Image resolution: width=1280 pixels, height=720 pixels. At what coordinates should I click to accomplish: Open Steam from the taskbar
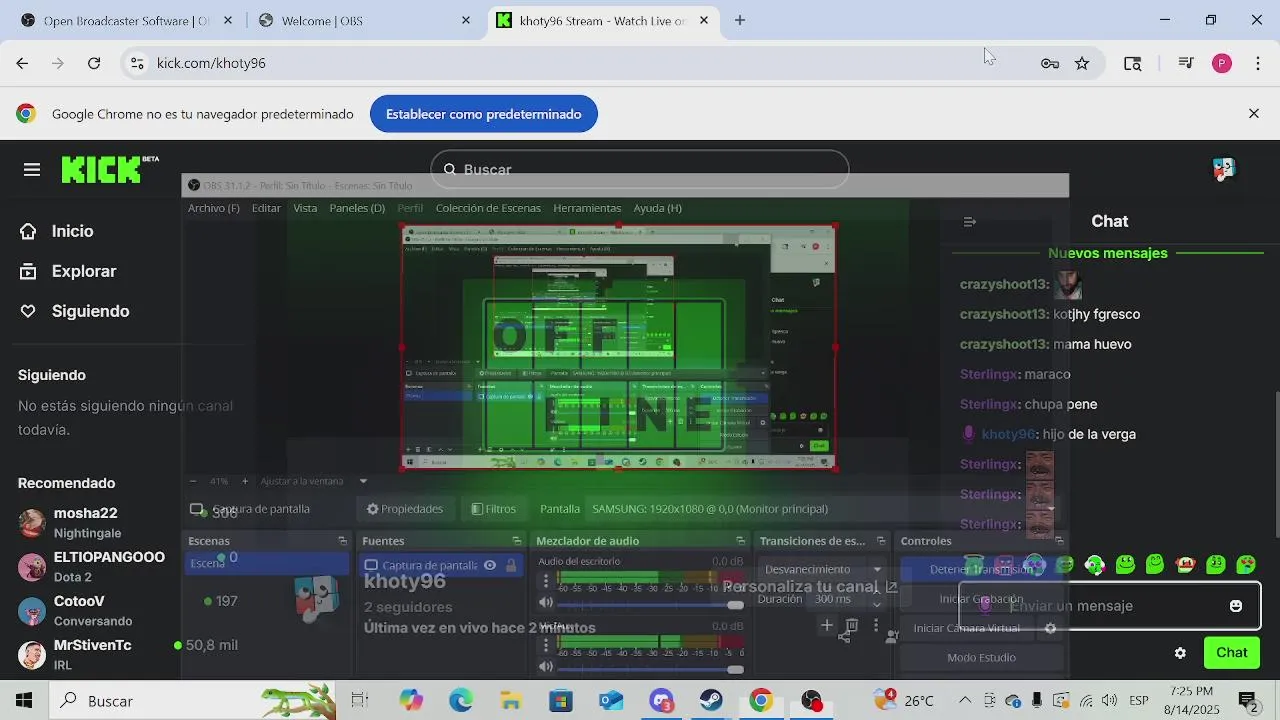711,701
